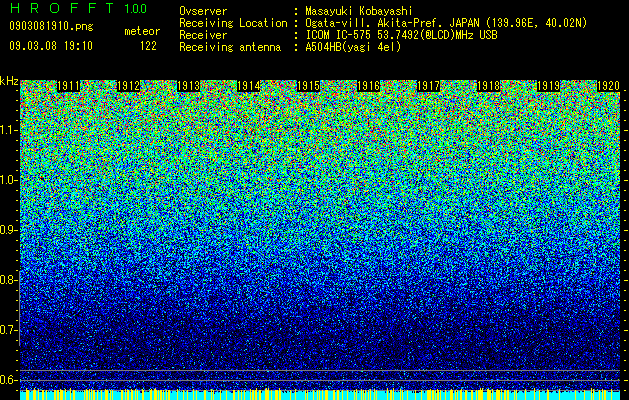This screenshot has height=400, width=629.
Task: Click the meteor count value 122
Action: [148, 46]
